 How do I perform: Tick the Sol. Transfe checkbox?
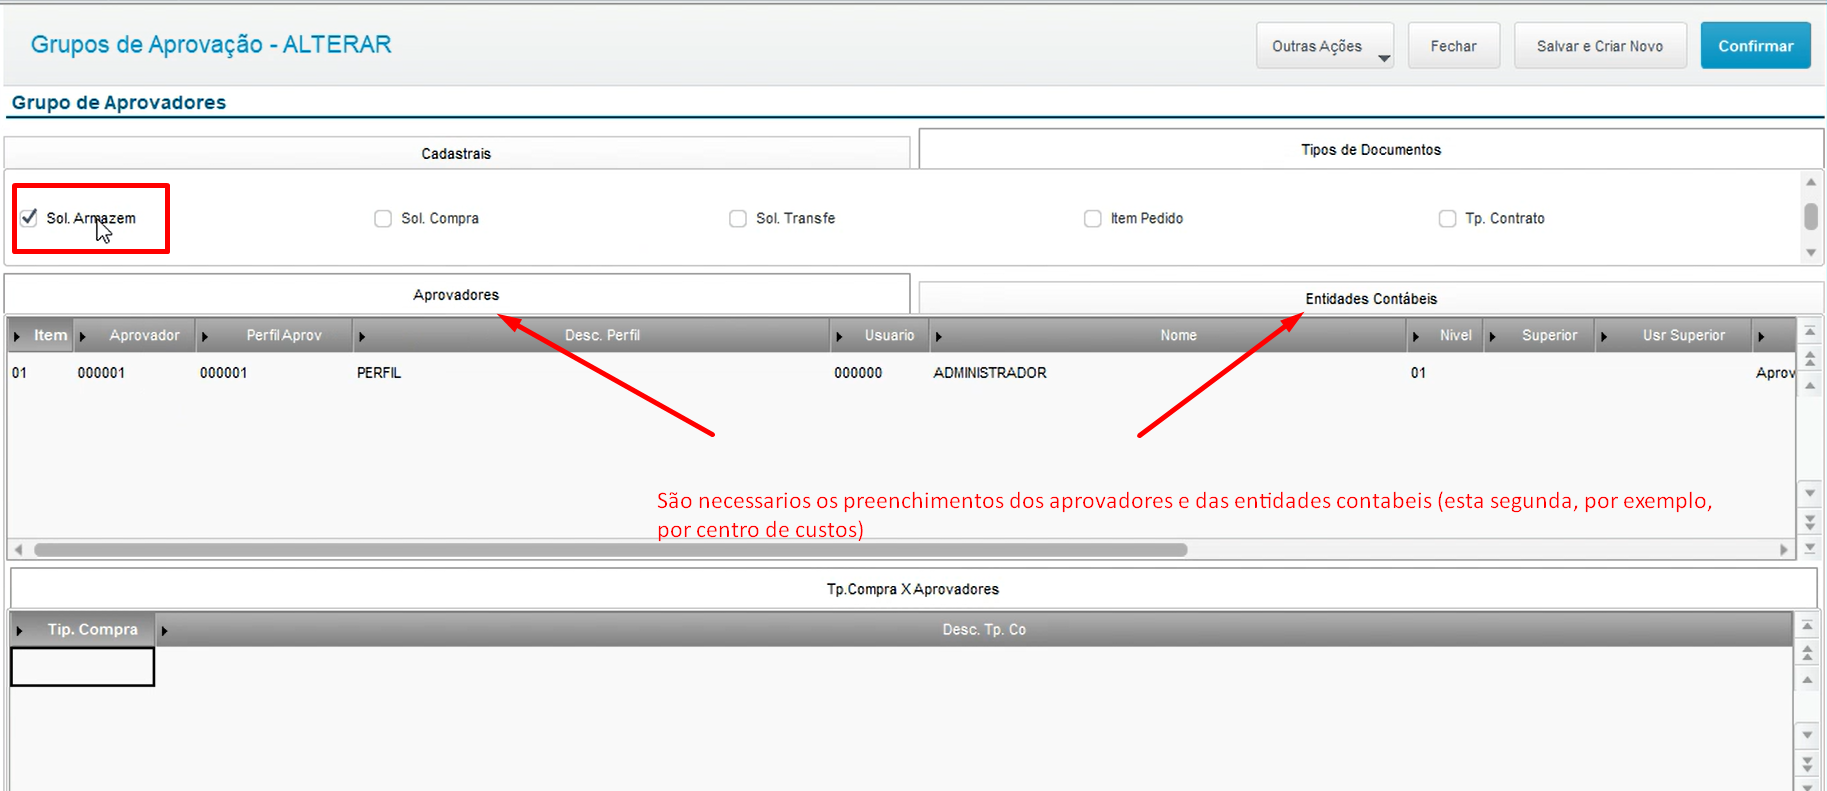coord(738,218)
